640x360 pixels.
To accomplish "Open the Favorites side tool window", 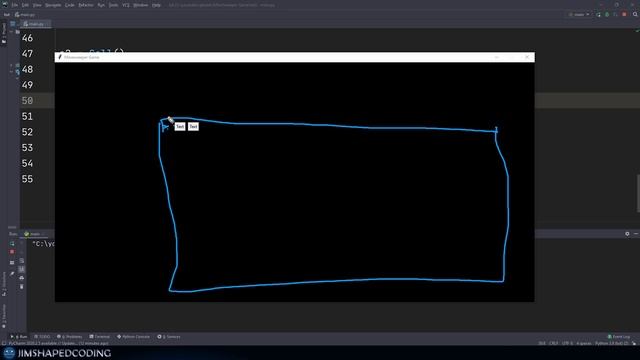I will (4, 316).
